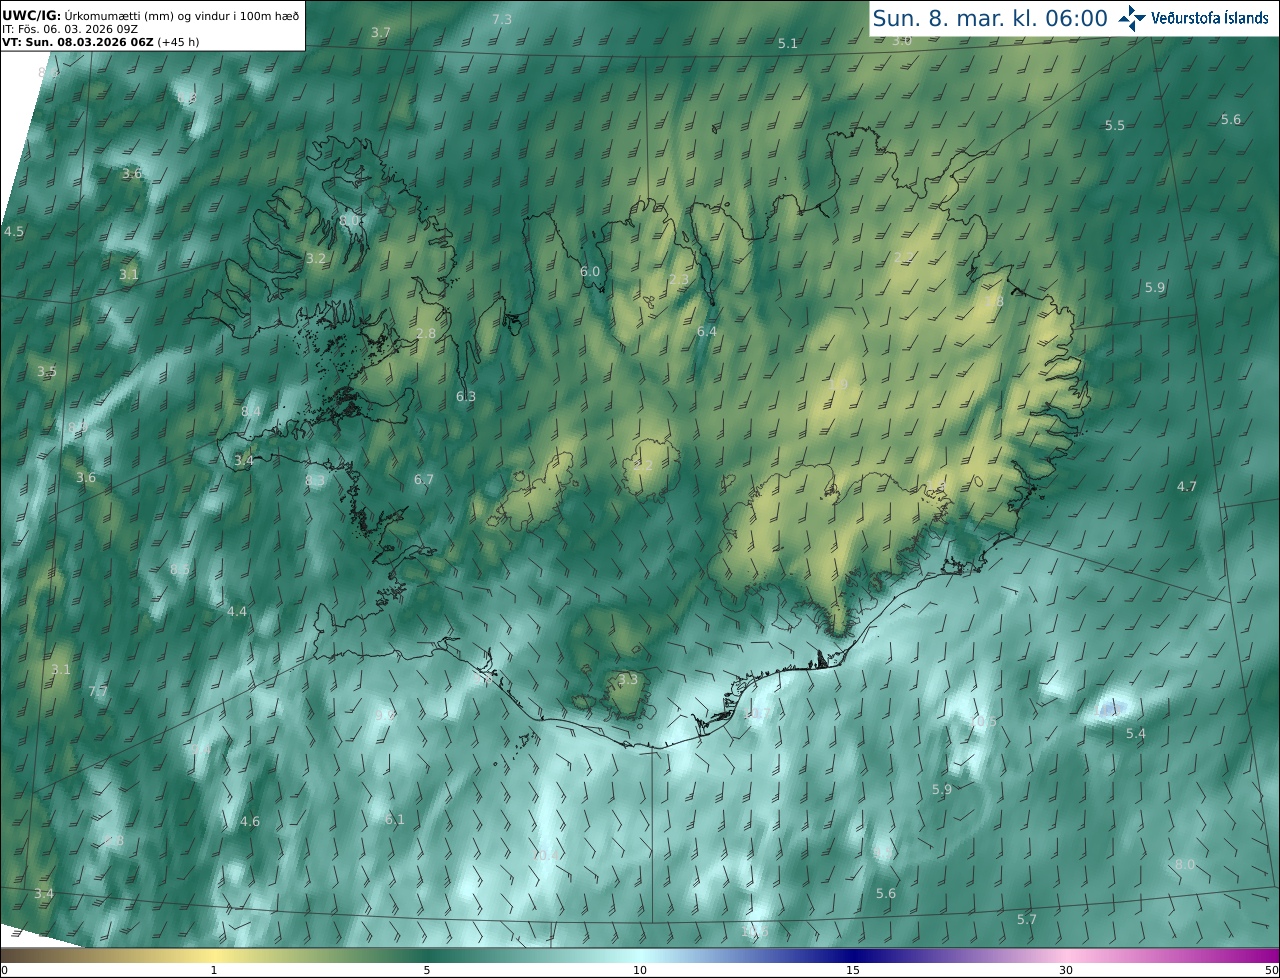Click the color bar tick labelled 30
Screen dimensions: 1280x978
(1066, 970)
